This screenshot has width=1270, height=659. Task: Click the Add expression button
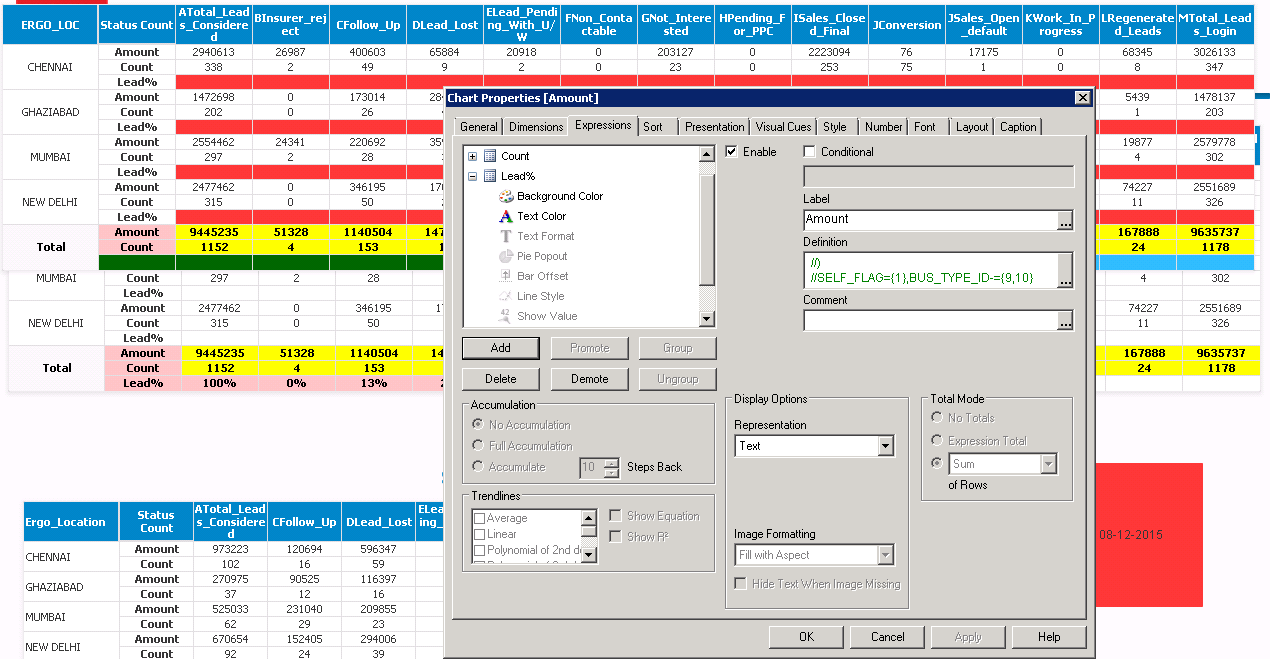501,348
